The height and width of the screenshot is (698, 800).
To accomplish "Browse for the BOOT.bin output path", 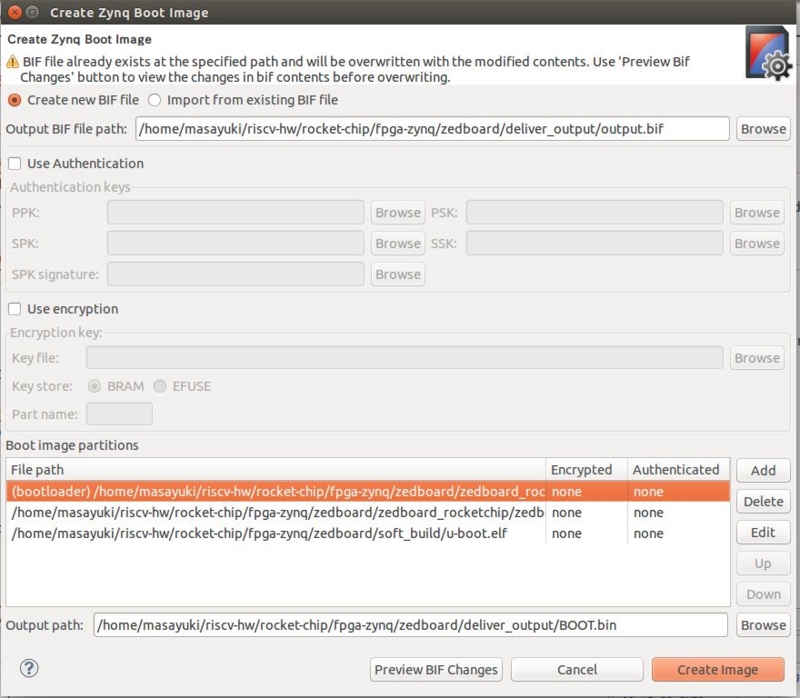I will coord(763,624).
